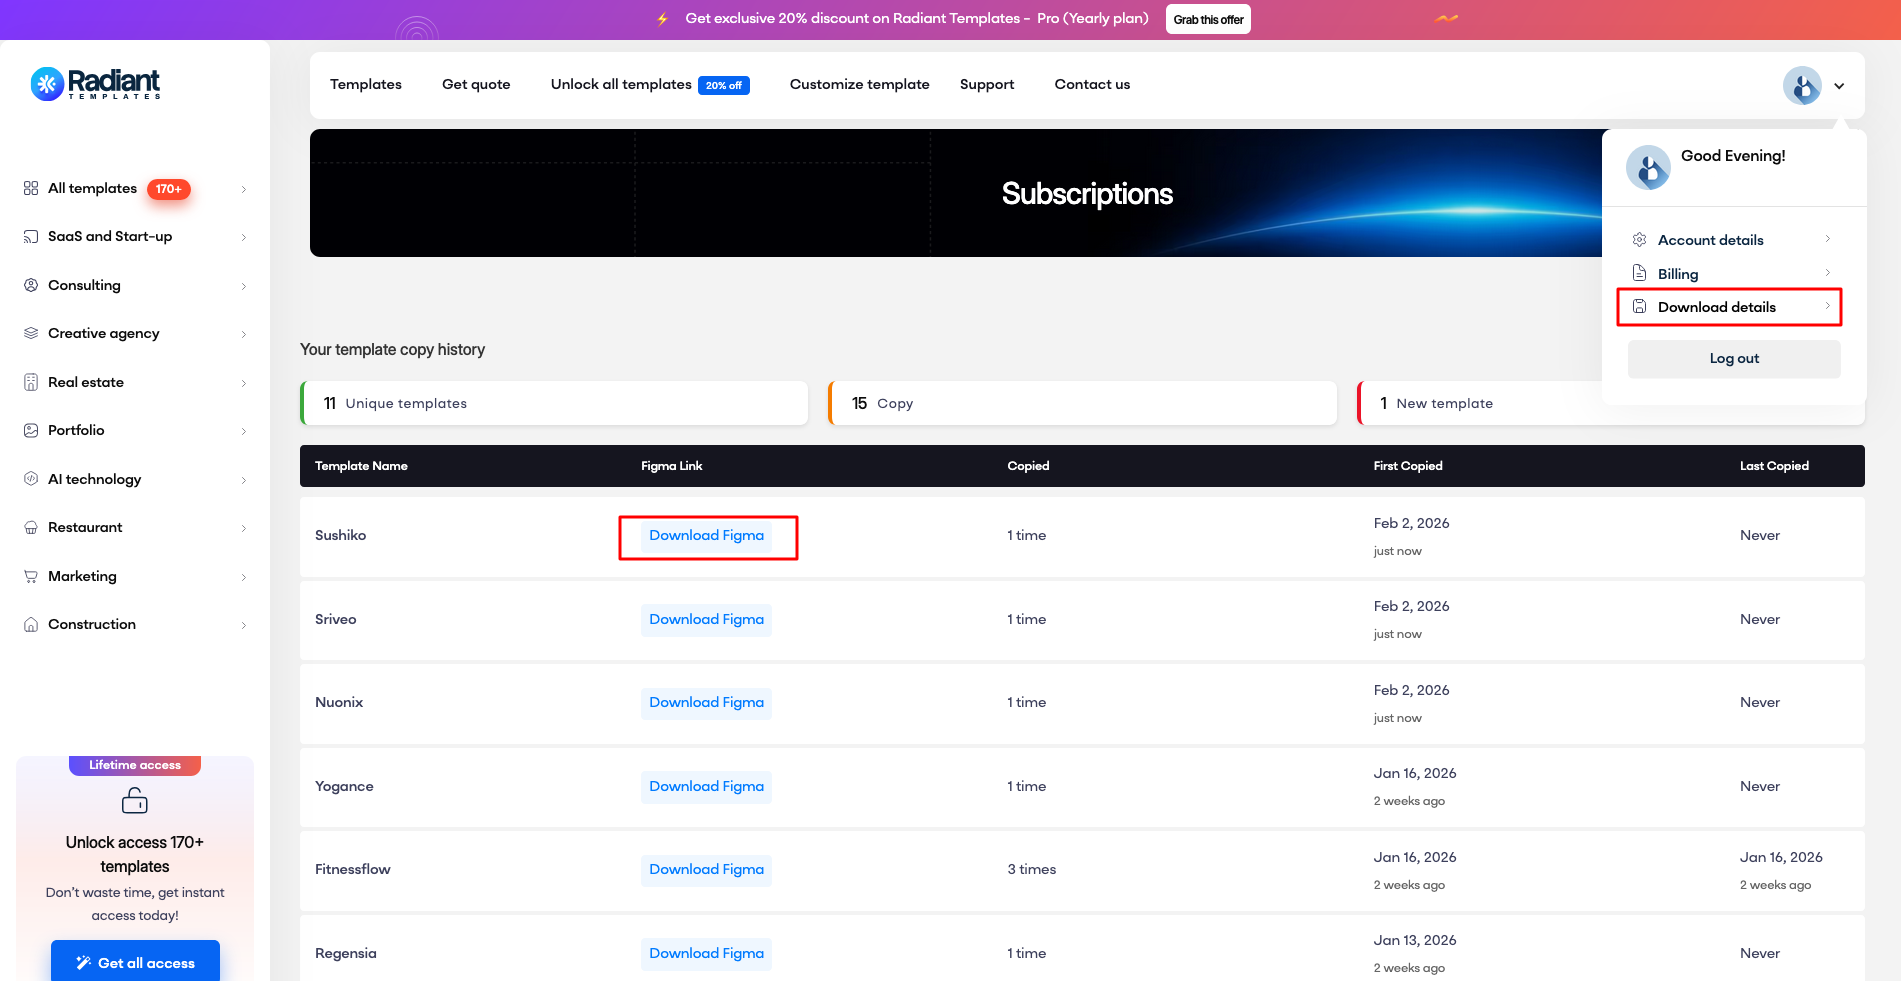This screenshot has height=981, width=1901.
Task: Click the Get all access button
Action: pyautogui.click(x=135, y=962)
